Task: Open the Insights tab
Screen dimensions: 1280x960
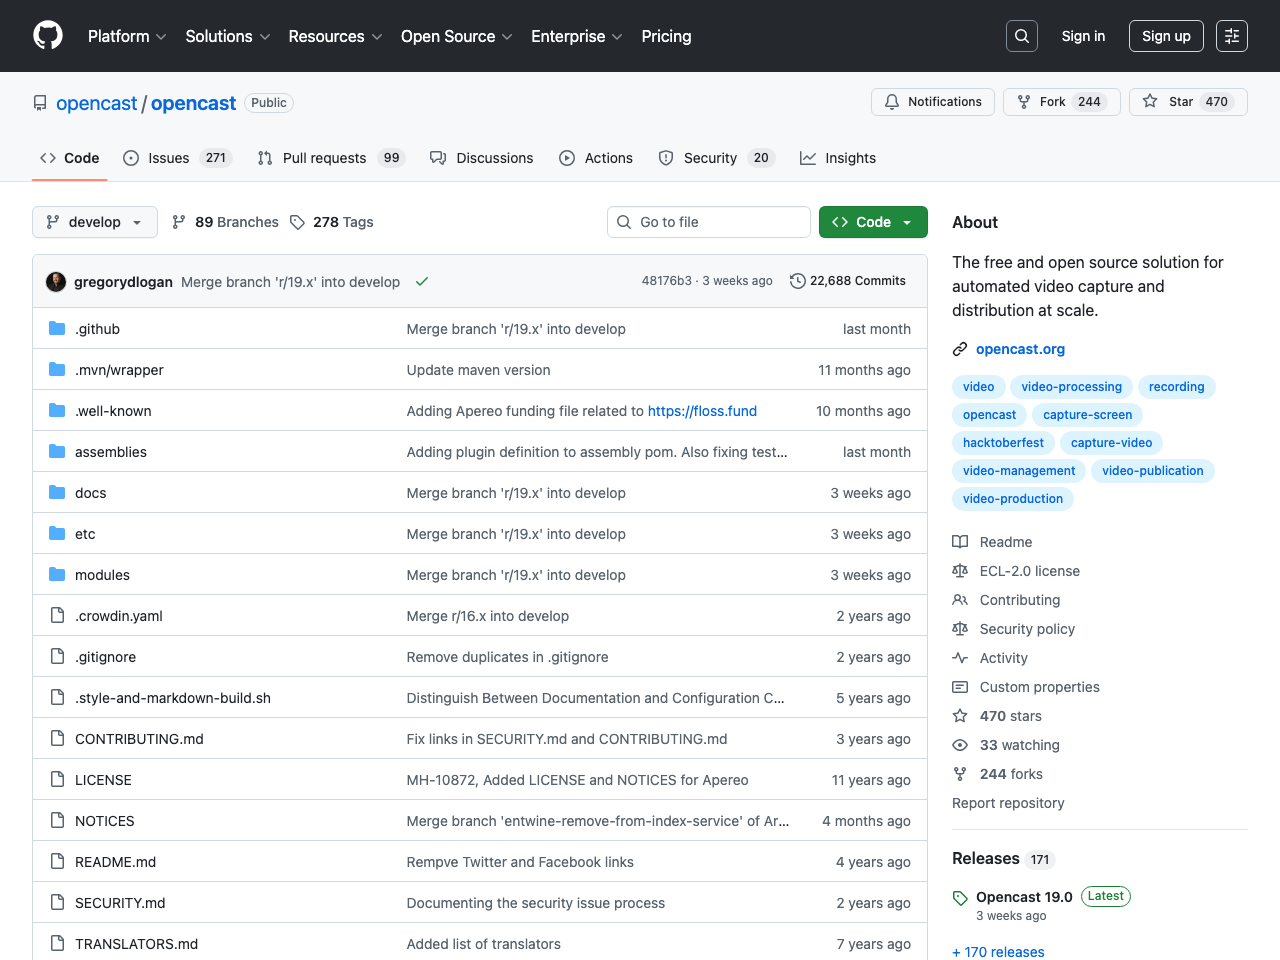Action: pyautogui.click(x=838, y=158)
